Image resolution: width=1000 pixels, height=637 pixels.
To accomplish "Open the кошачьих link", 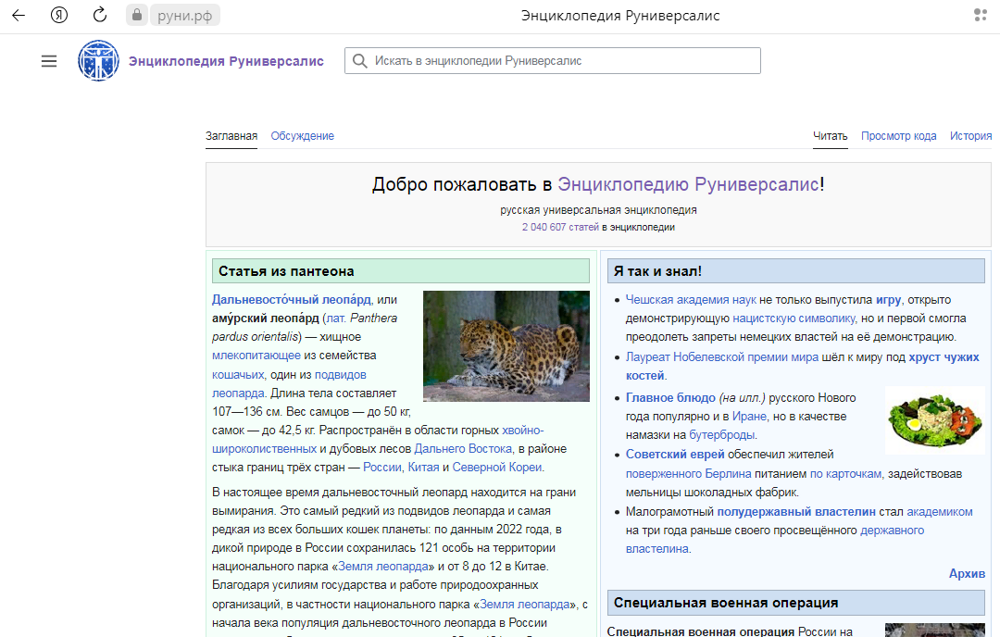I will [238, 375].
